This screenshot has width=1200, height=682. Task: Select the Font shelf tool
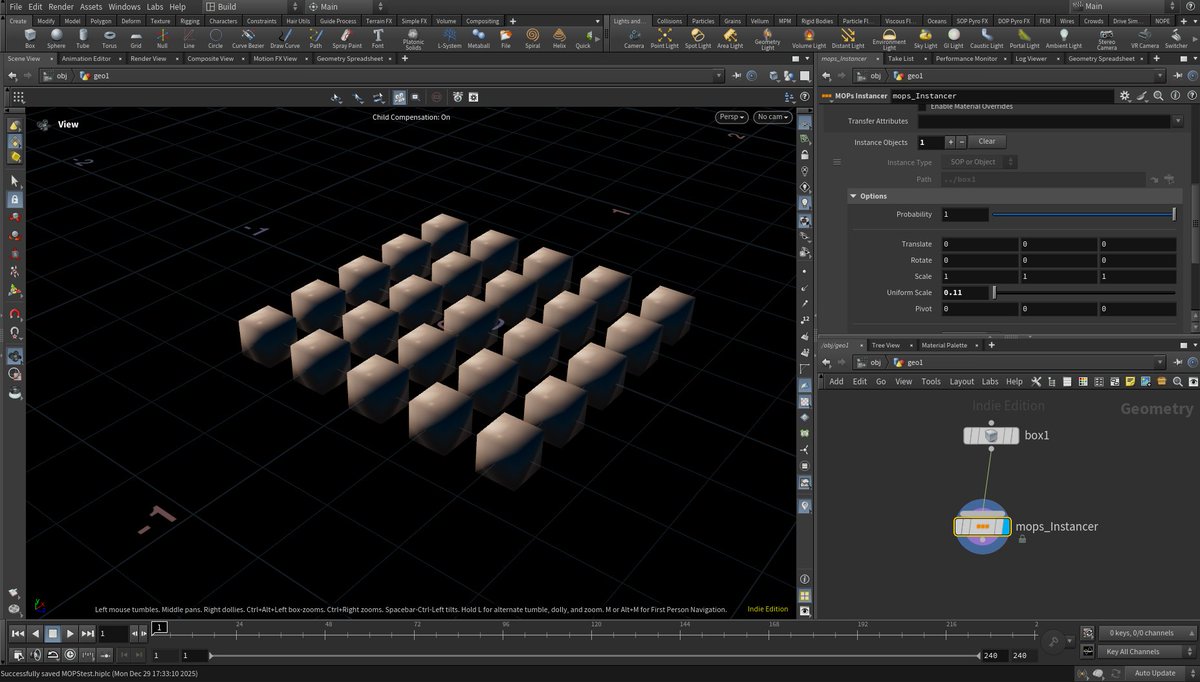click(x=378, y=38)
